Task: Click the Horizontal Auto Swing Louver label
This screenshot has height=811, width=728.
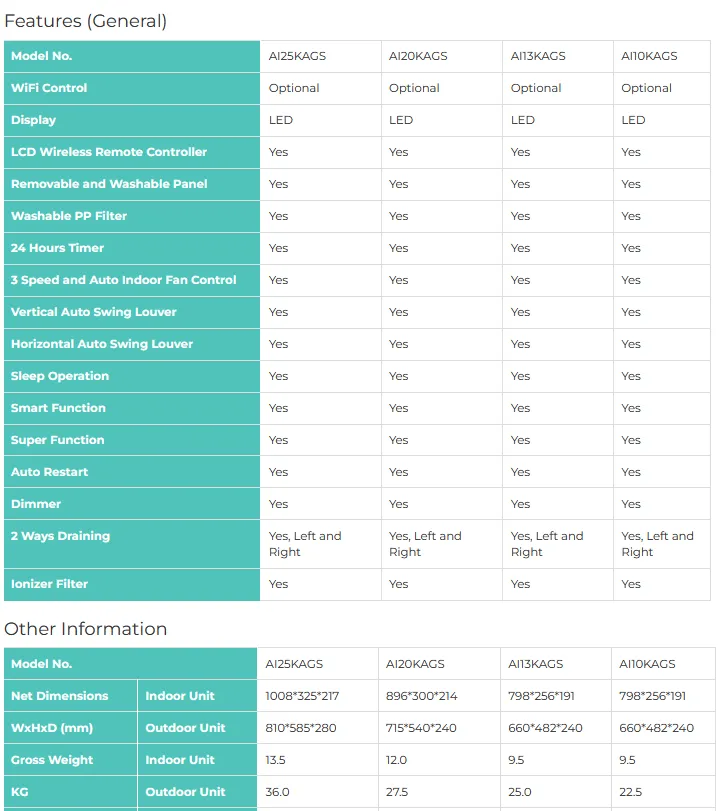Action: [102, 344]
